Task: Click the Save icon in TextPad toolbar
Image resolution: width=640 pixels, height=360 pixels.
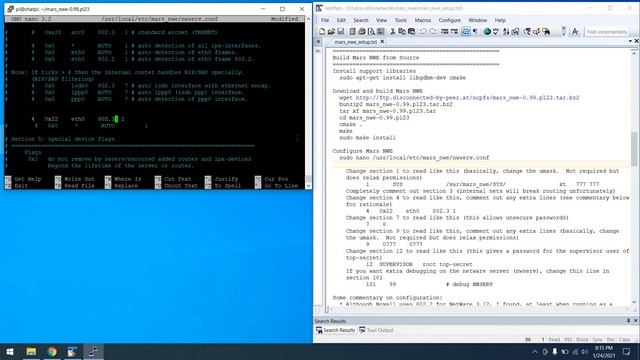Action: (340, 31)
